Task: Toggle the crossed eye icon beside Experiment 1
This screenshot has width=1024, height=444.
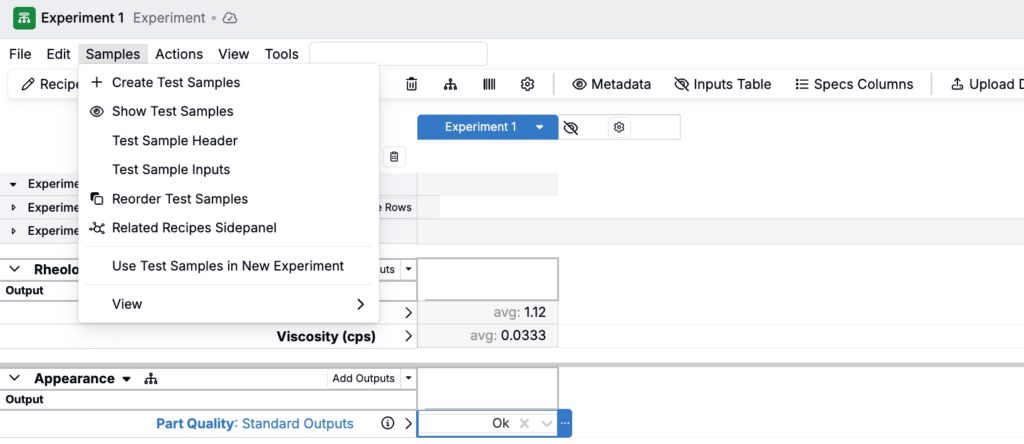Action: tap(571, 127)
